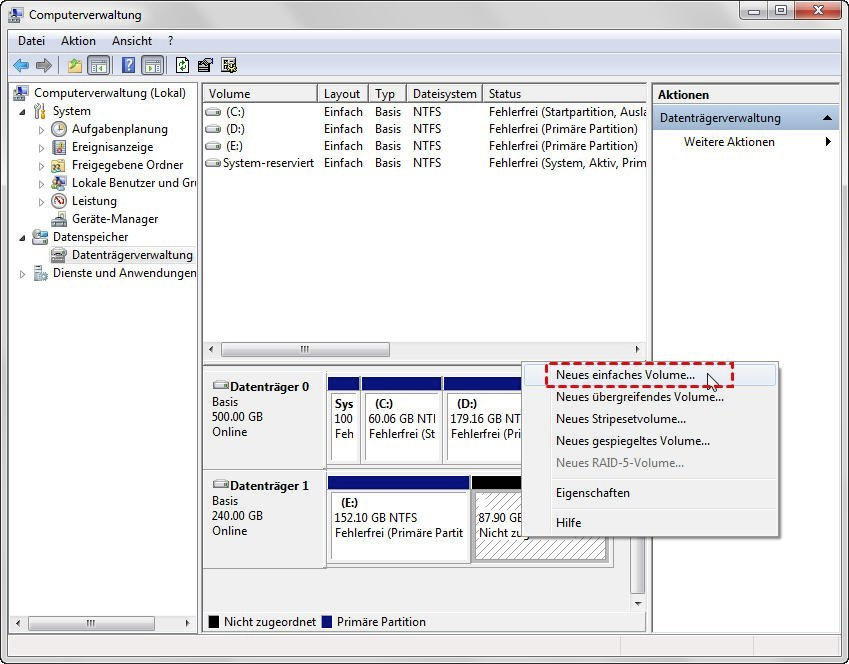Expand the Freigegebene Ordner node

41,166
